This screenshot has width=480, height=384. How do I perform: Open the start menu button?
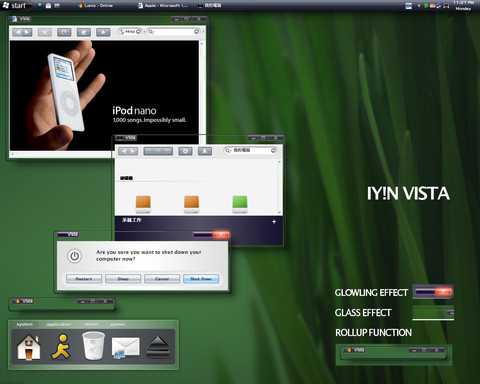coord(15,5)
